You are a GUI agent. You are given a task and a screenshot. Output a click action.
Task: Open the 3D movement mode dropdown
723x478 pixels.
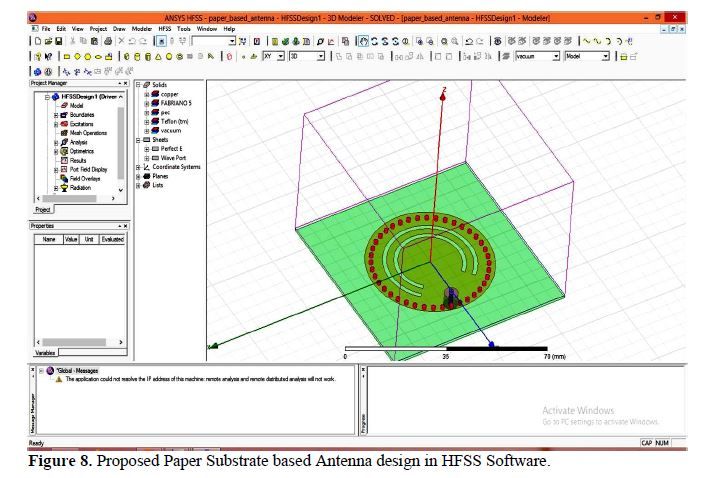pyautogui.click(x=321, y=56)
